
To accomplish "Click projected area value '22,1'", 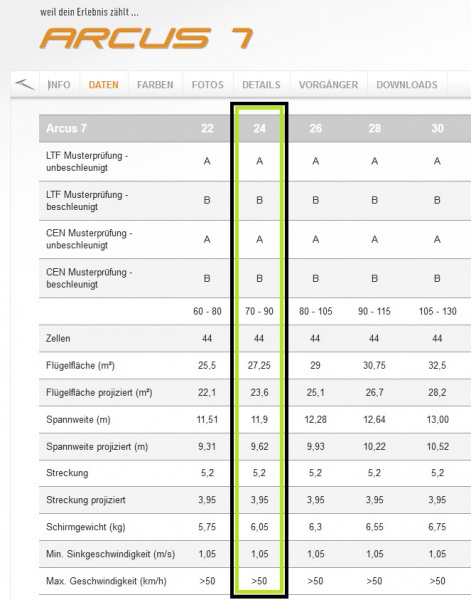I will point(207,393).
